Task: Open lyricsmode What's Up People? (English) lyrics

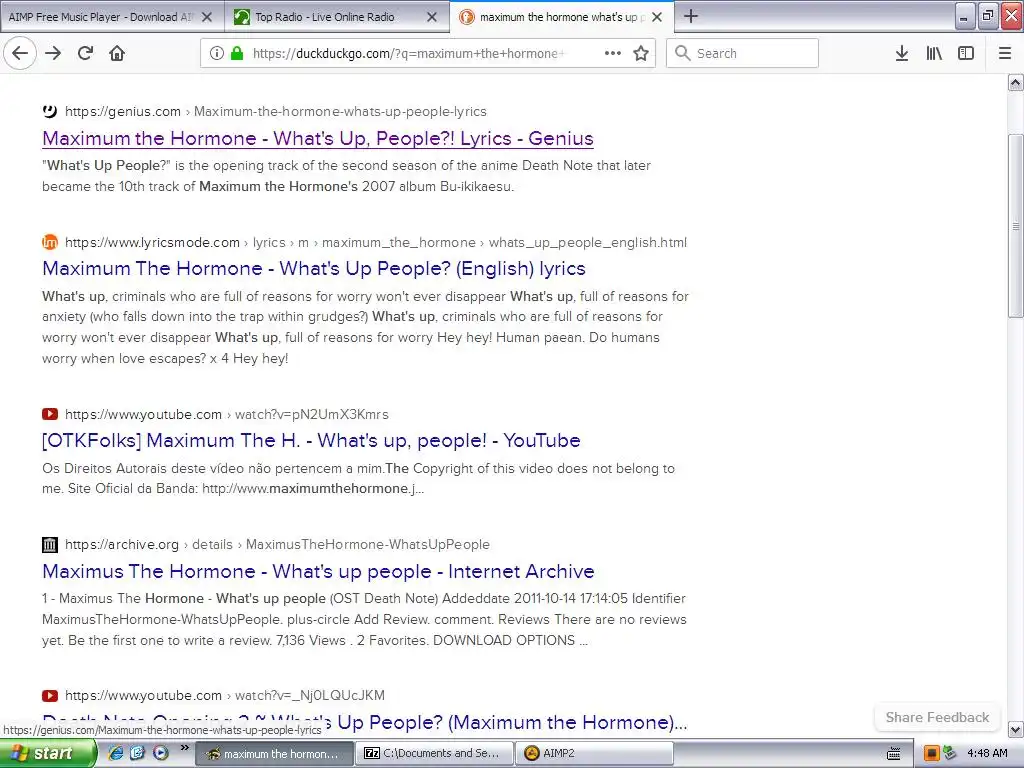Action: click(x=313, y=268)
